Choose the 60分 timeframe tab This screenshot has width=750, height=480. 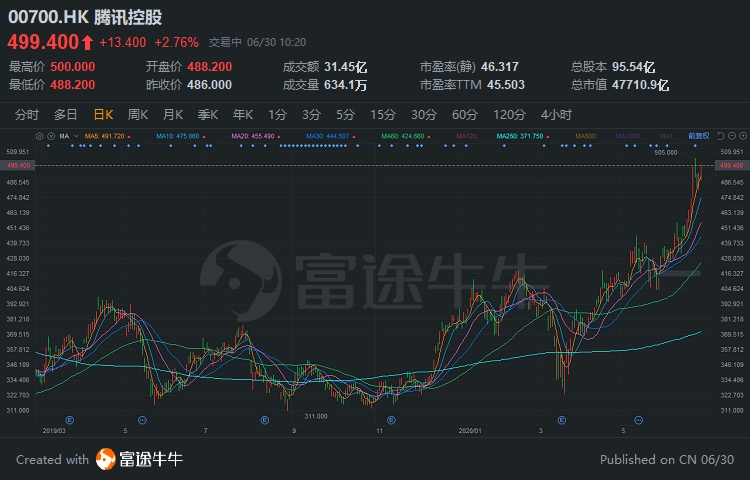(x=465, y=114)
